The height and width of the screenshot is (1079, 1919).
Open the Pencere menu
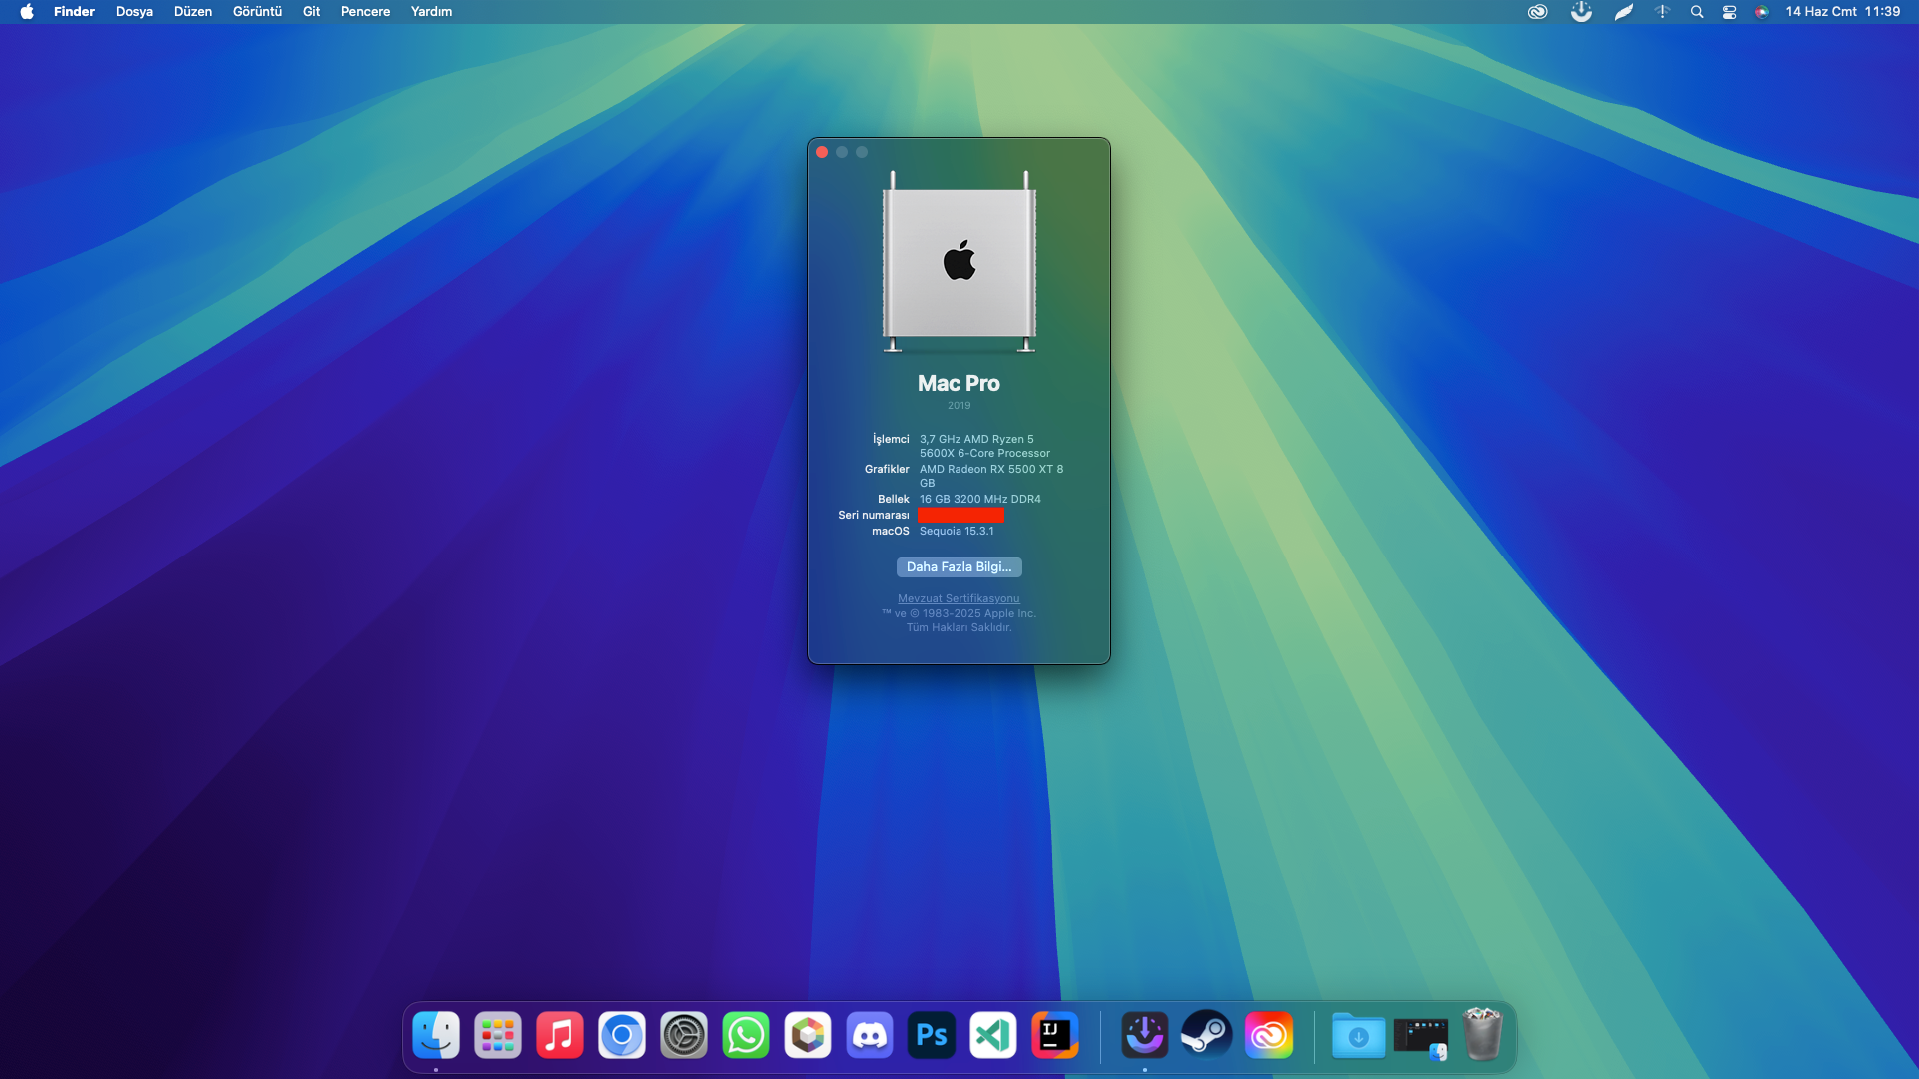[365, 12]
